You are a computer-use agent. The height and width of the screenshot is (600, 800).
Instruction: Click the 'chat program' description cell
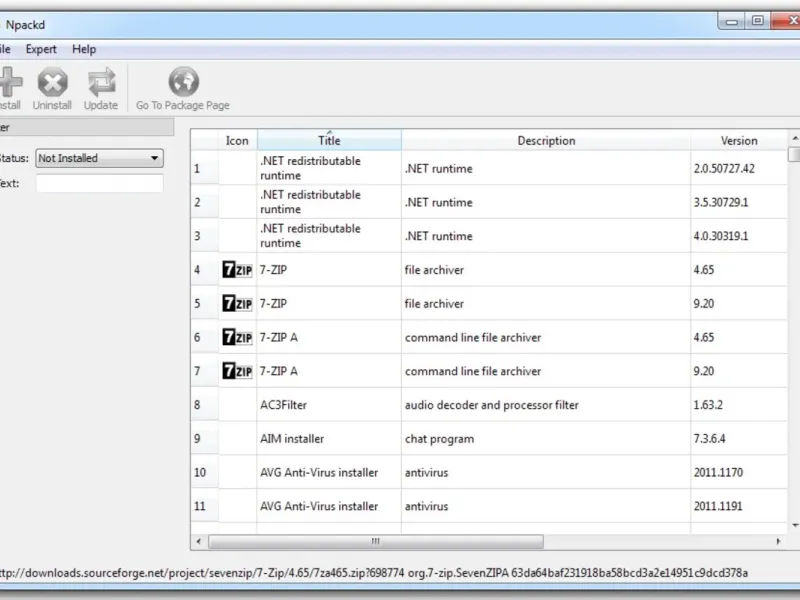pyautogui.click(x=546, y=438)
